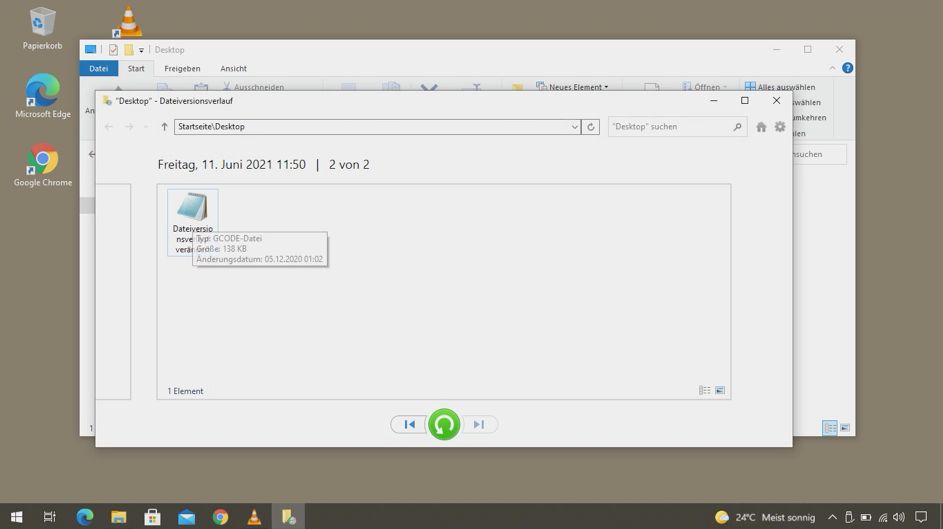Switch File History to large icons view
The height and width of the screenshot is (529, 943).
pos(720,391)
